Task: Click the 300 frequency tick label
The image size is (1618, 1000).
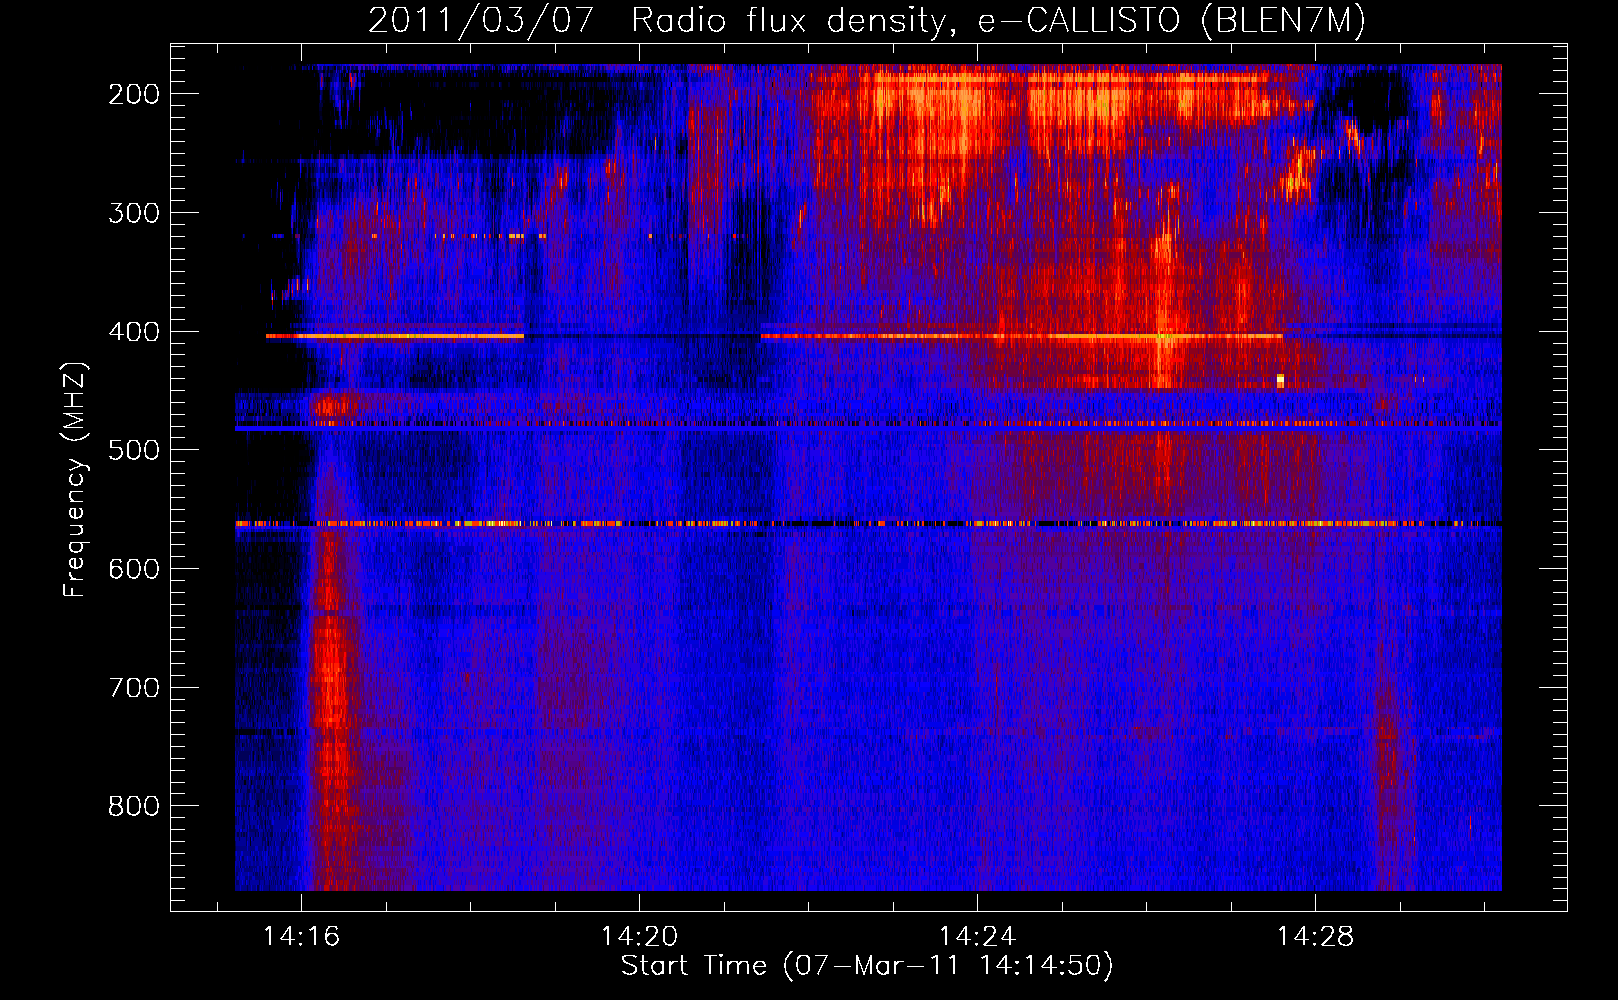Action: point(134,213)
